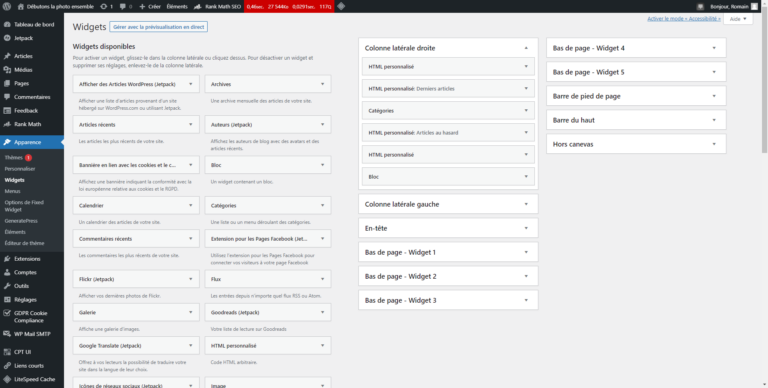Click the Créer plus icon
The height and width of the screenshot is (388, 768).
coord(142,6)
